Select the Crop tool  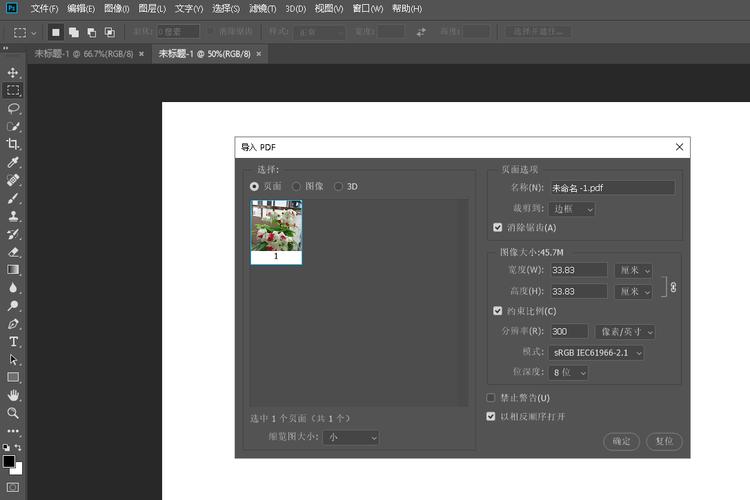tap(13, 144)
